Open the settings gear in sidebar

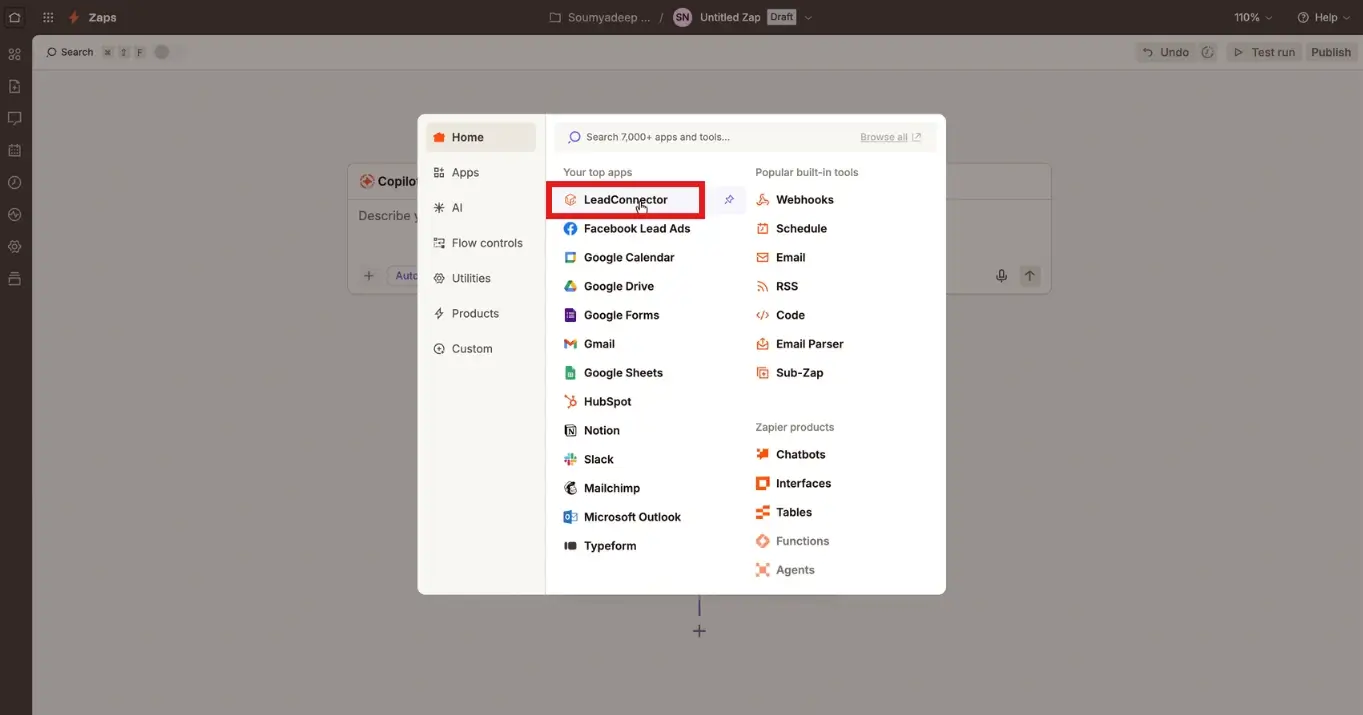pos(14,246)
